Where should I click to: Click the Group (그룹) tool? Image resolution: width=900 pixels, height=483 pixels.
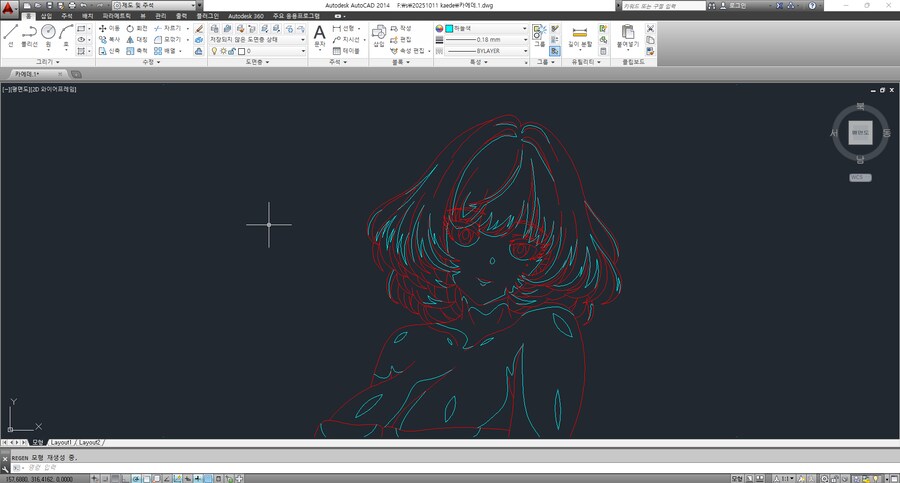[x=540, y=36]
